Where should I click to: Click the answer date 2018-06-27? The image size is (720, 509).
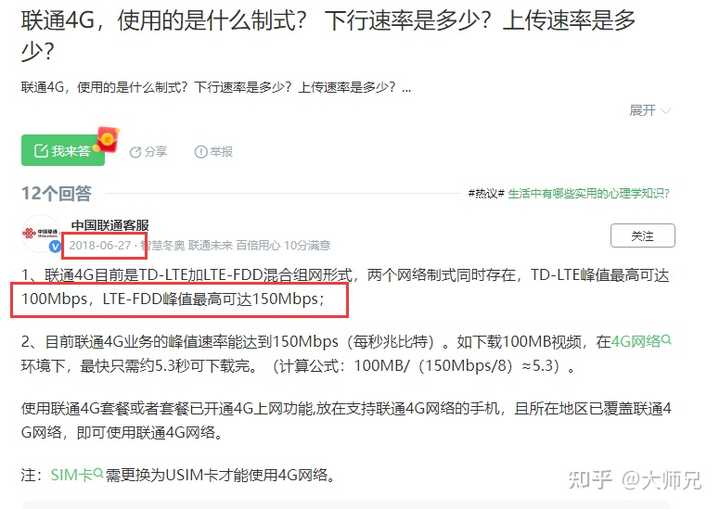tap(100, 245)
